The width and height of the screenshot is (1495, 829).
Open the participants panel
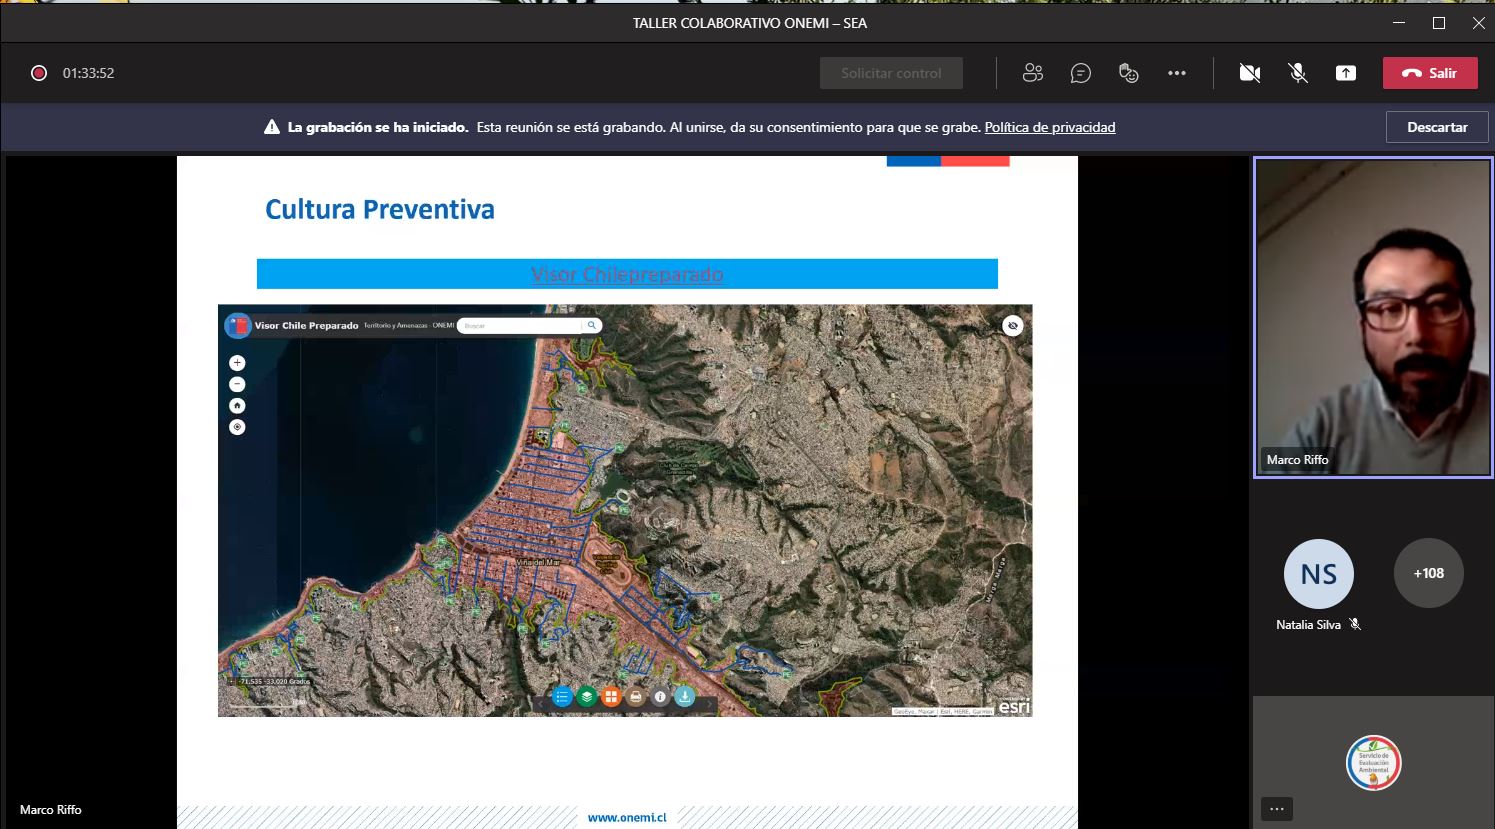pos(1033,73)
